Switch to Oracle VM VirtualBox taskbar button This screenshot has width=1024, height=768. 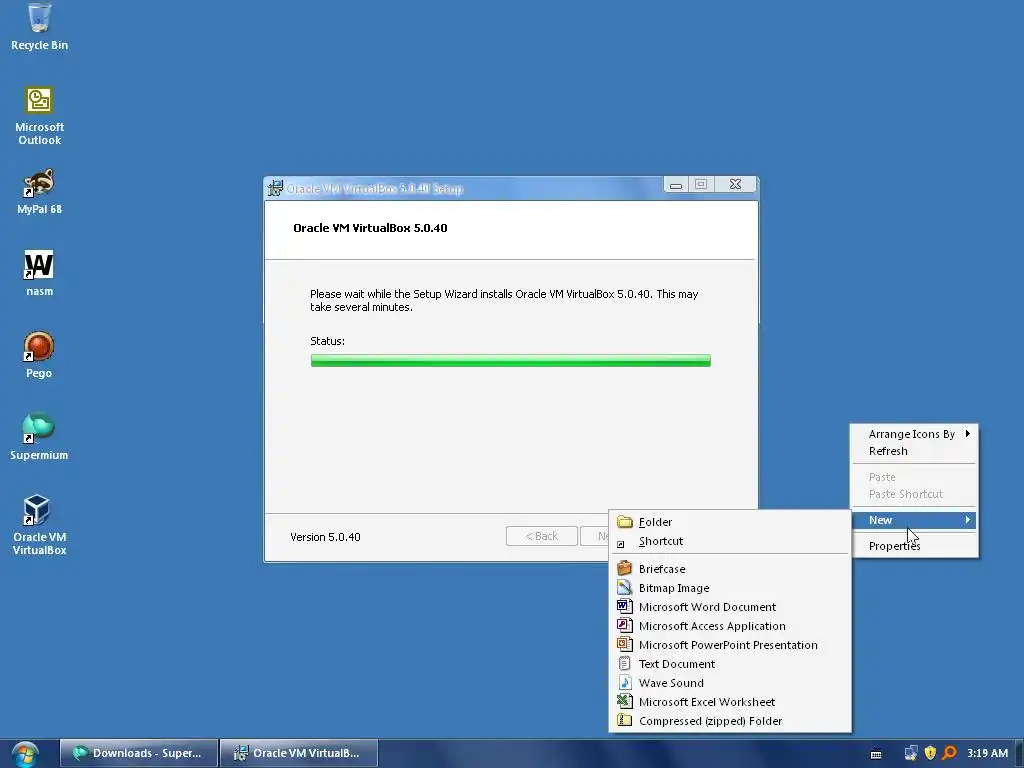pos(298,753)
